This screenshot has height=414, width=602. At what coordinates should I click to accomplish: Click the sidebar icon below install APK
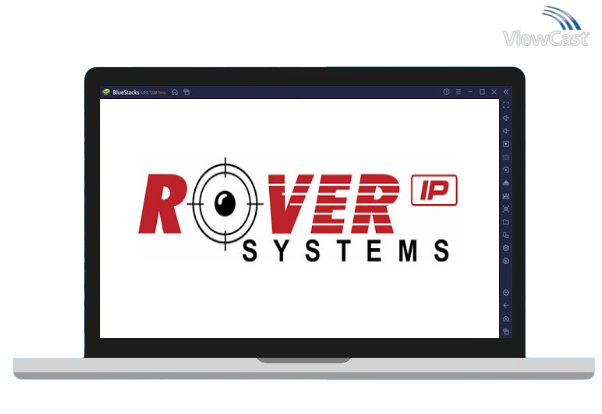(x=506, y=196)
